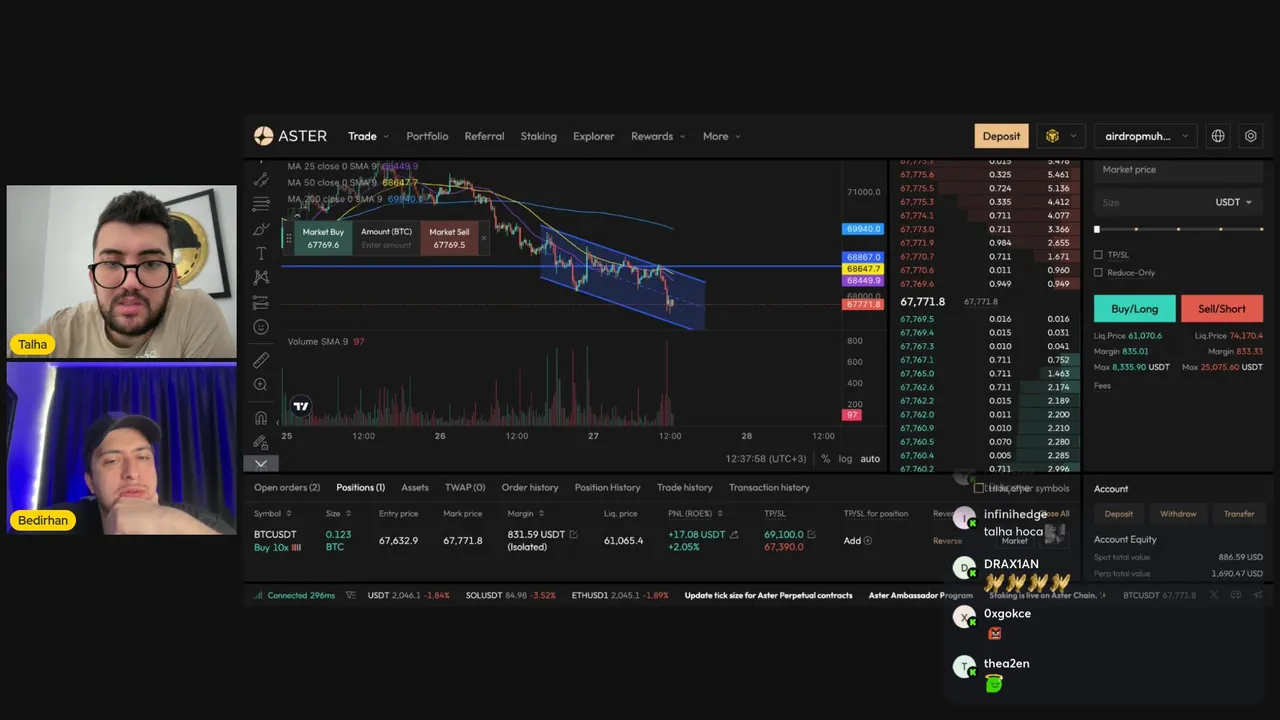Close the floating quick order panel
1280x720 pixels.
tap(484, 238)
